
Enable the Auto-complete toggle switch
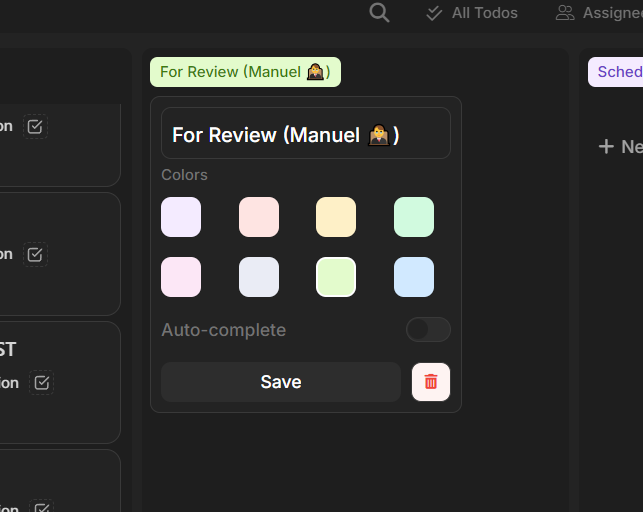[428, 330]
